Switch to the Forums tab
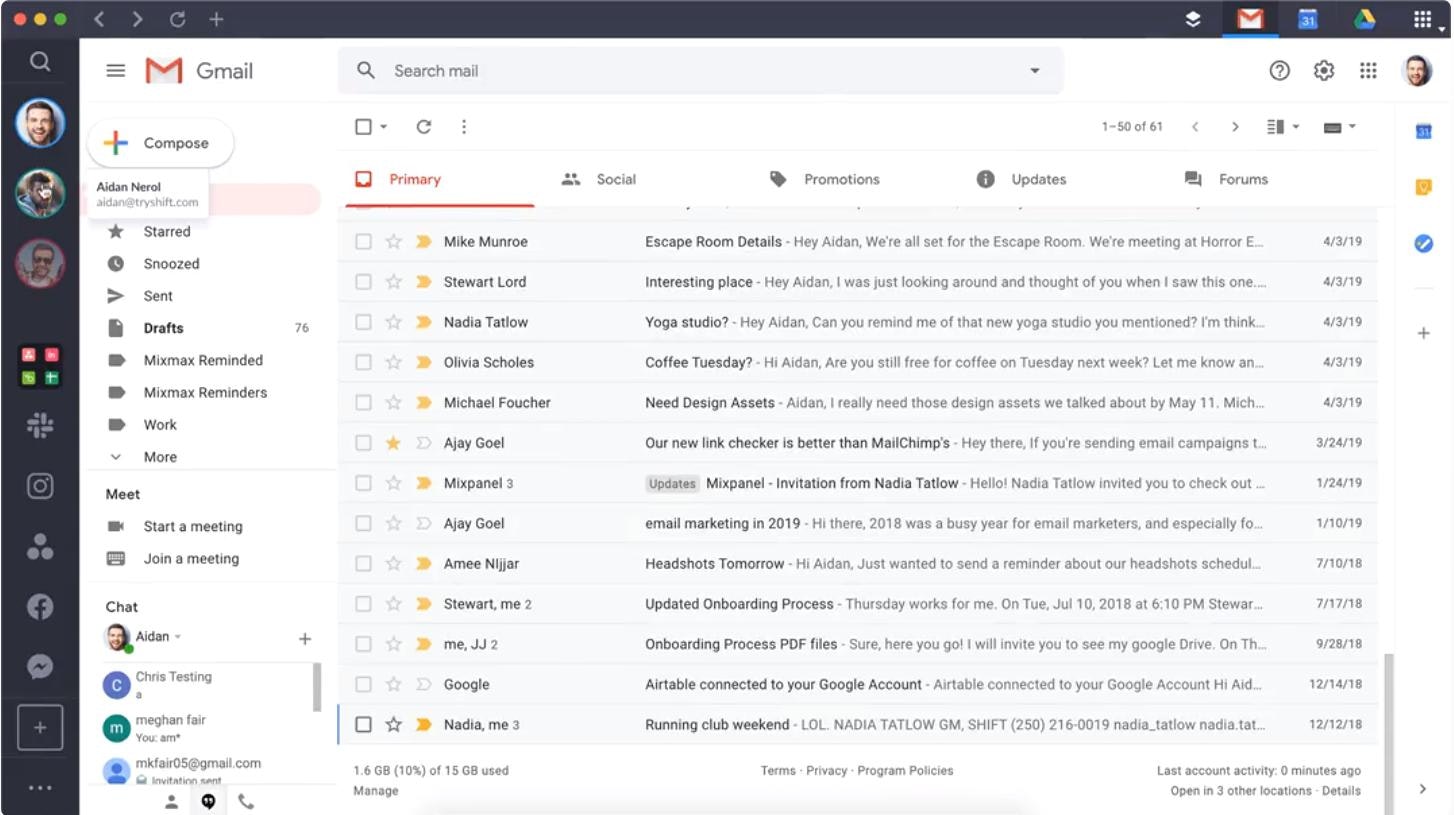Screen dimensions: 1454x815 1226,179
